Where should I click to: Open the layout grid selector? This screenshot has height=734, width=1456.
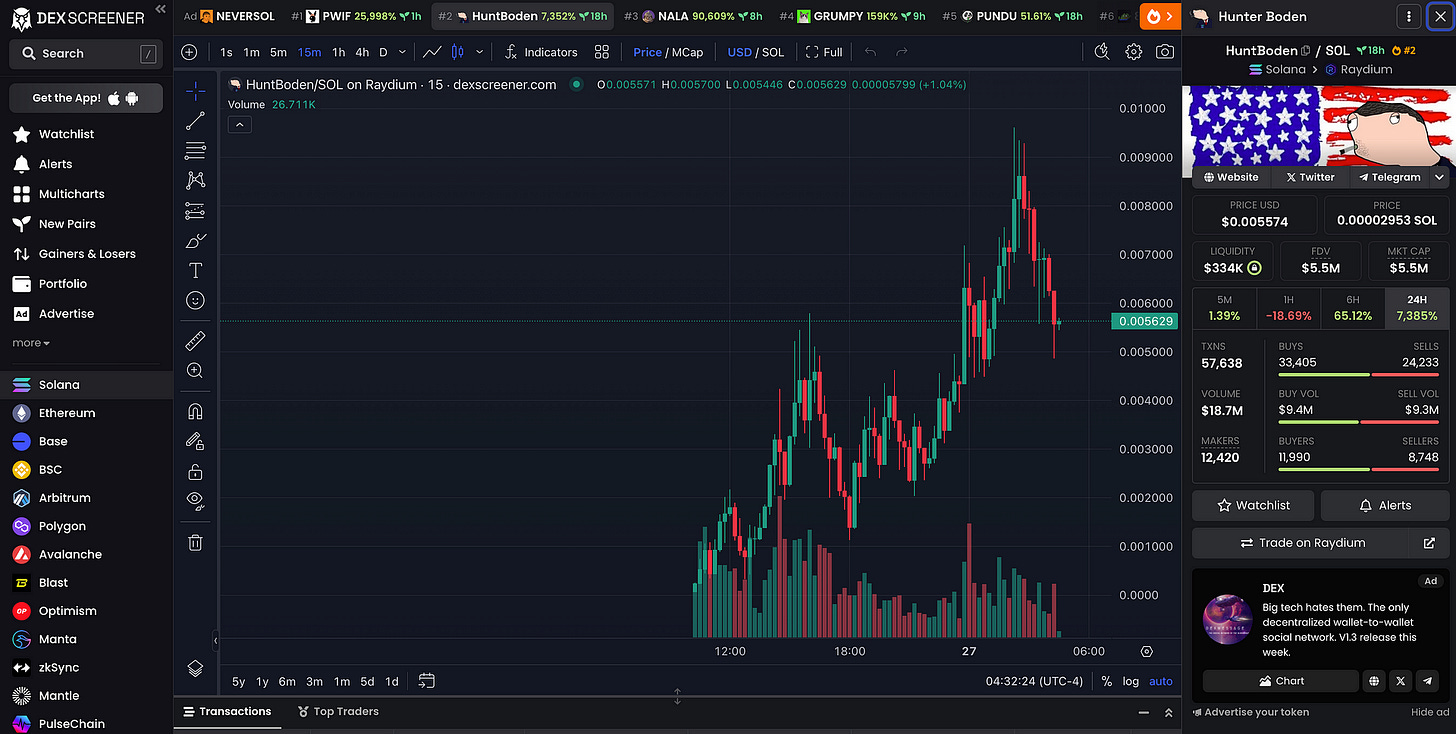tap(602, 52)
